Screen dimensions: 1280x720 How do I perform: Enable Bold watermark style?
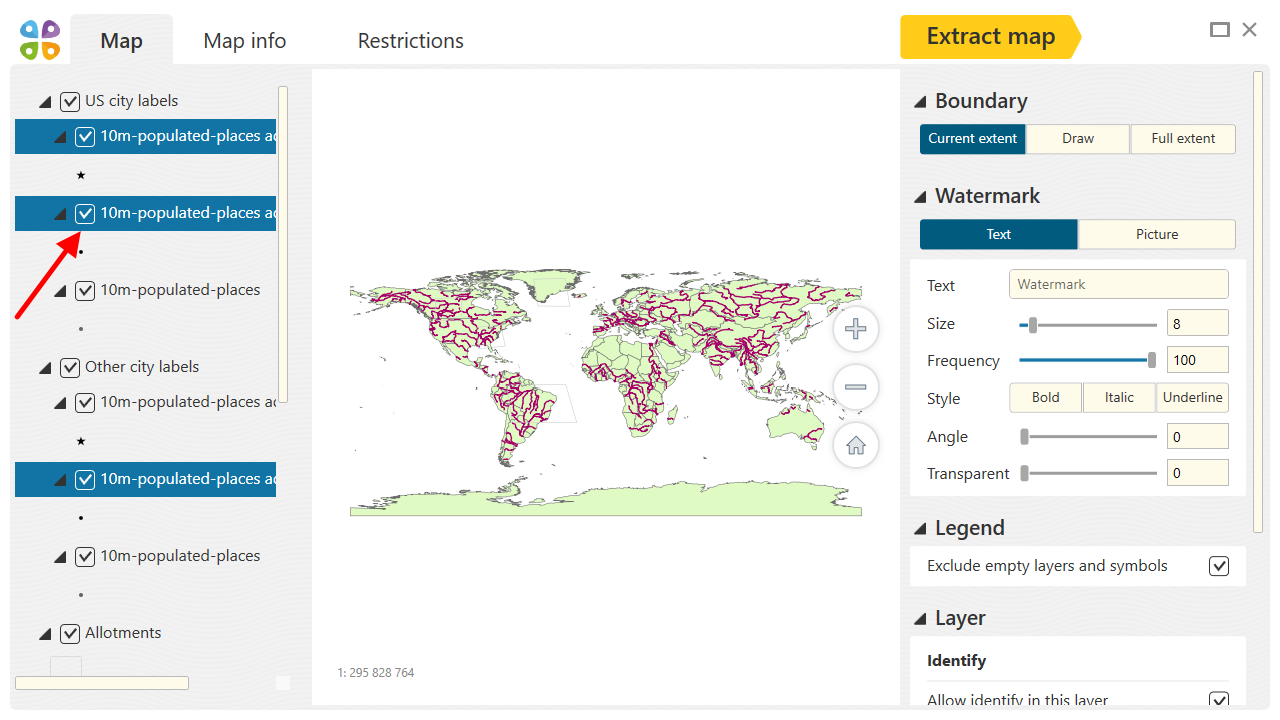[x=1046, y=397]
